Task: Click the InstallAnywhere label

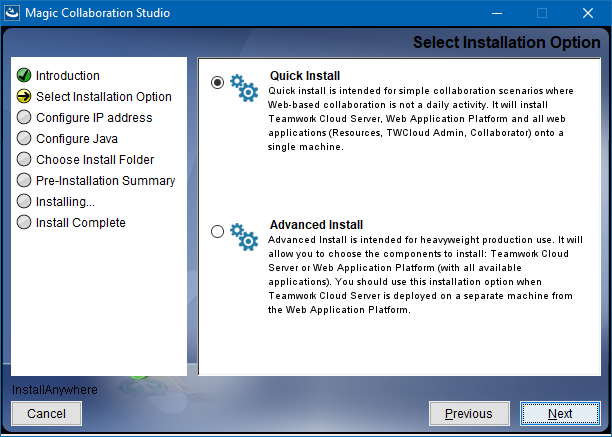Action: pyautogui.click(x=55, y=390)
